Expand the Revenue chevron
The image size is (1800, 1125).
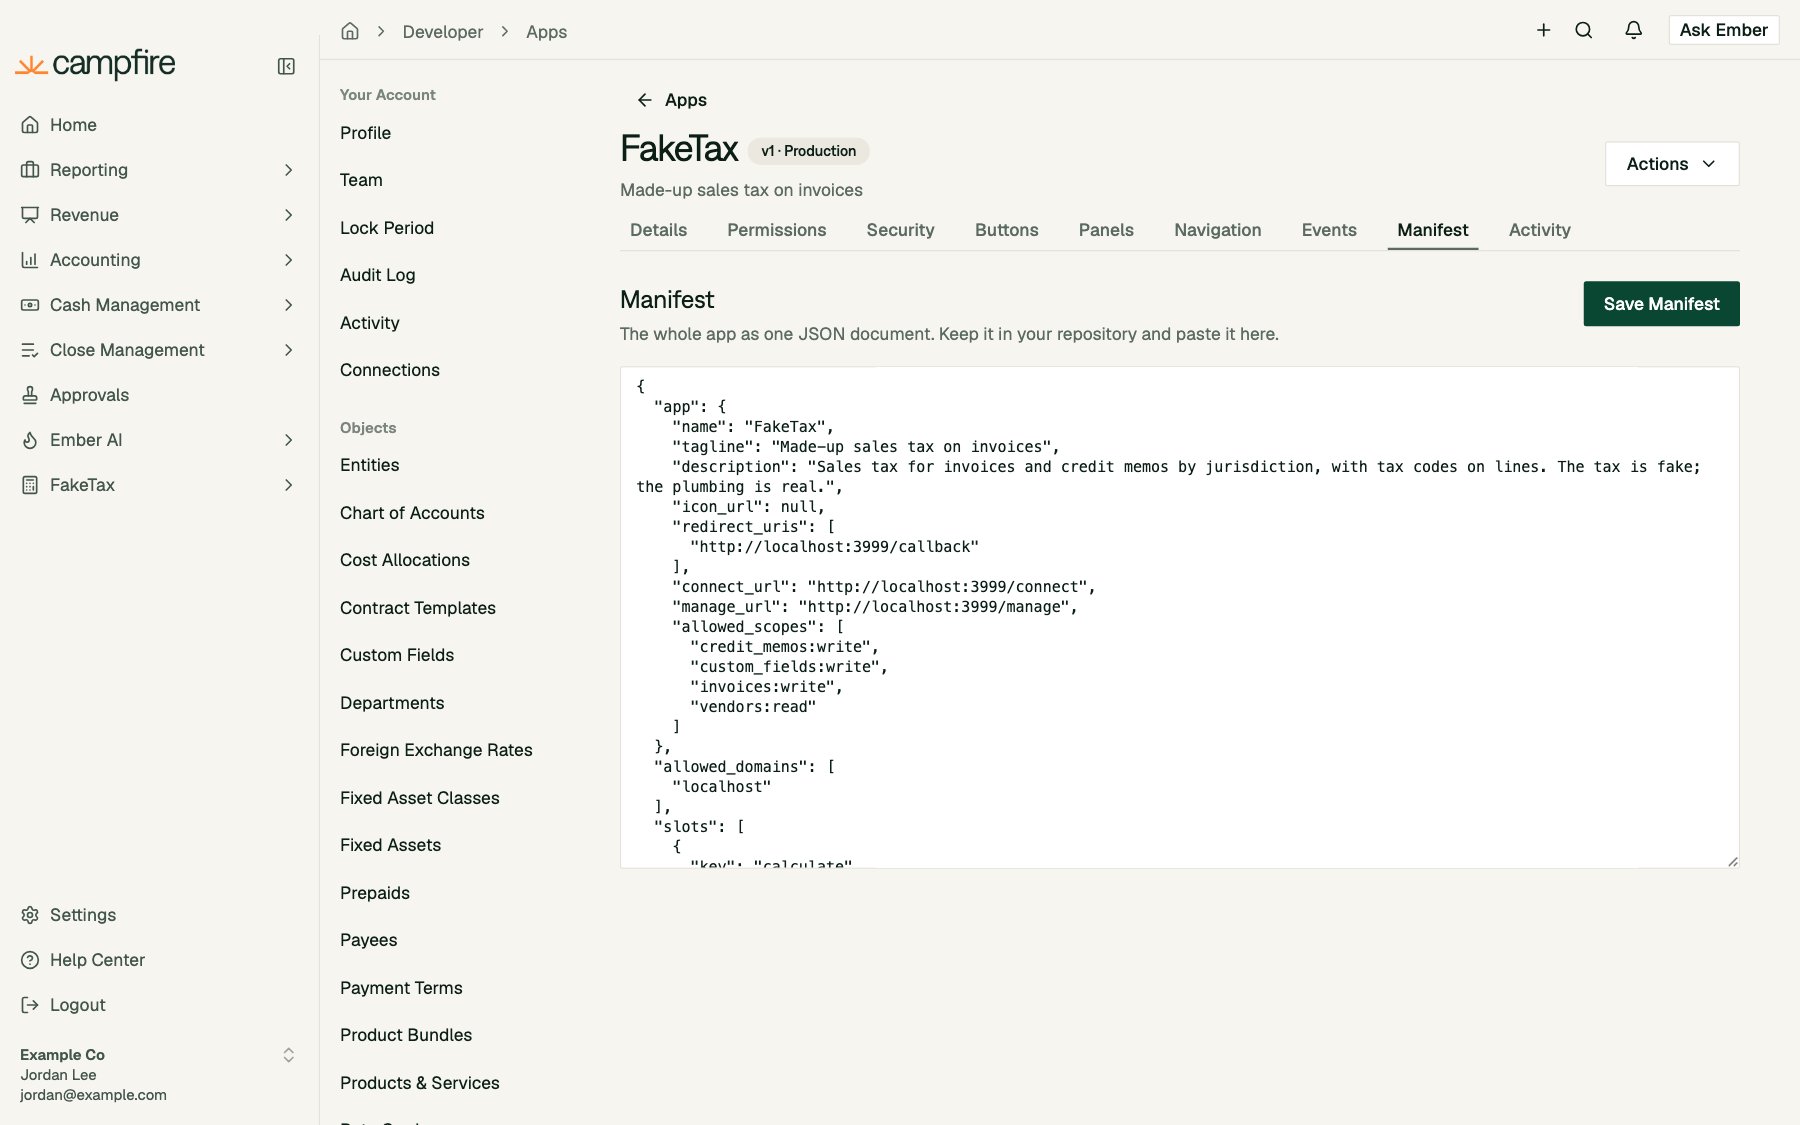pyautogui.click(x=288, y=215)
